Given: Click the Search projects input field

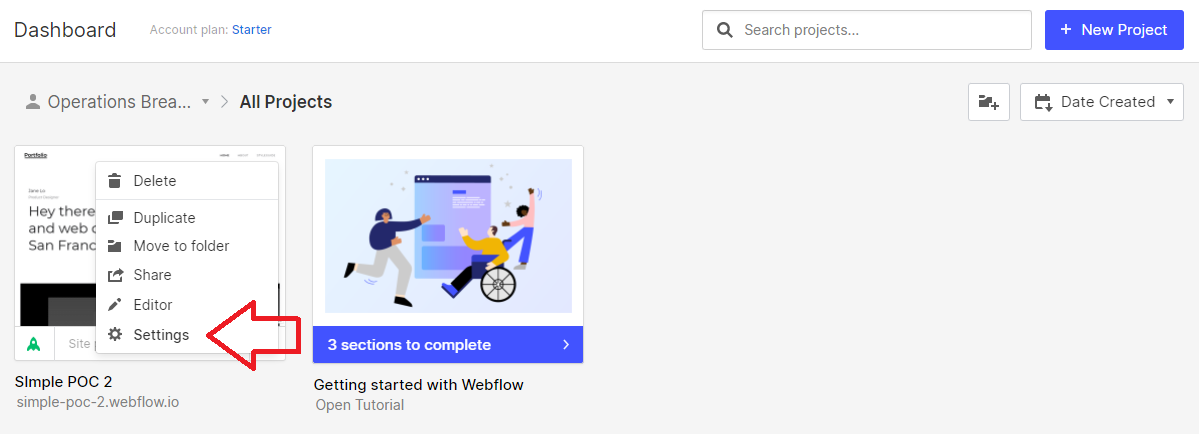Looking at the screenshot, I should (x=867, y=30).
